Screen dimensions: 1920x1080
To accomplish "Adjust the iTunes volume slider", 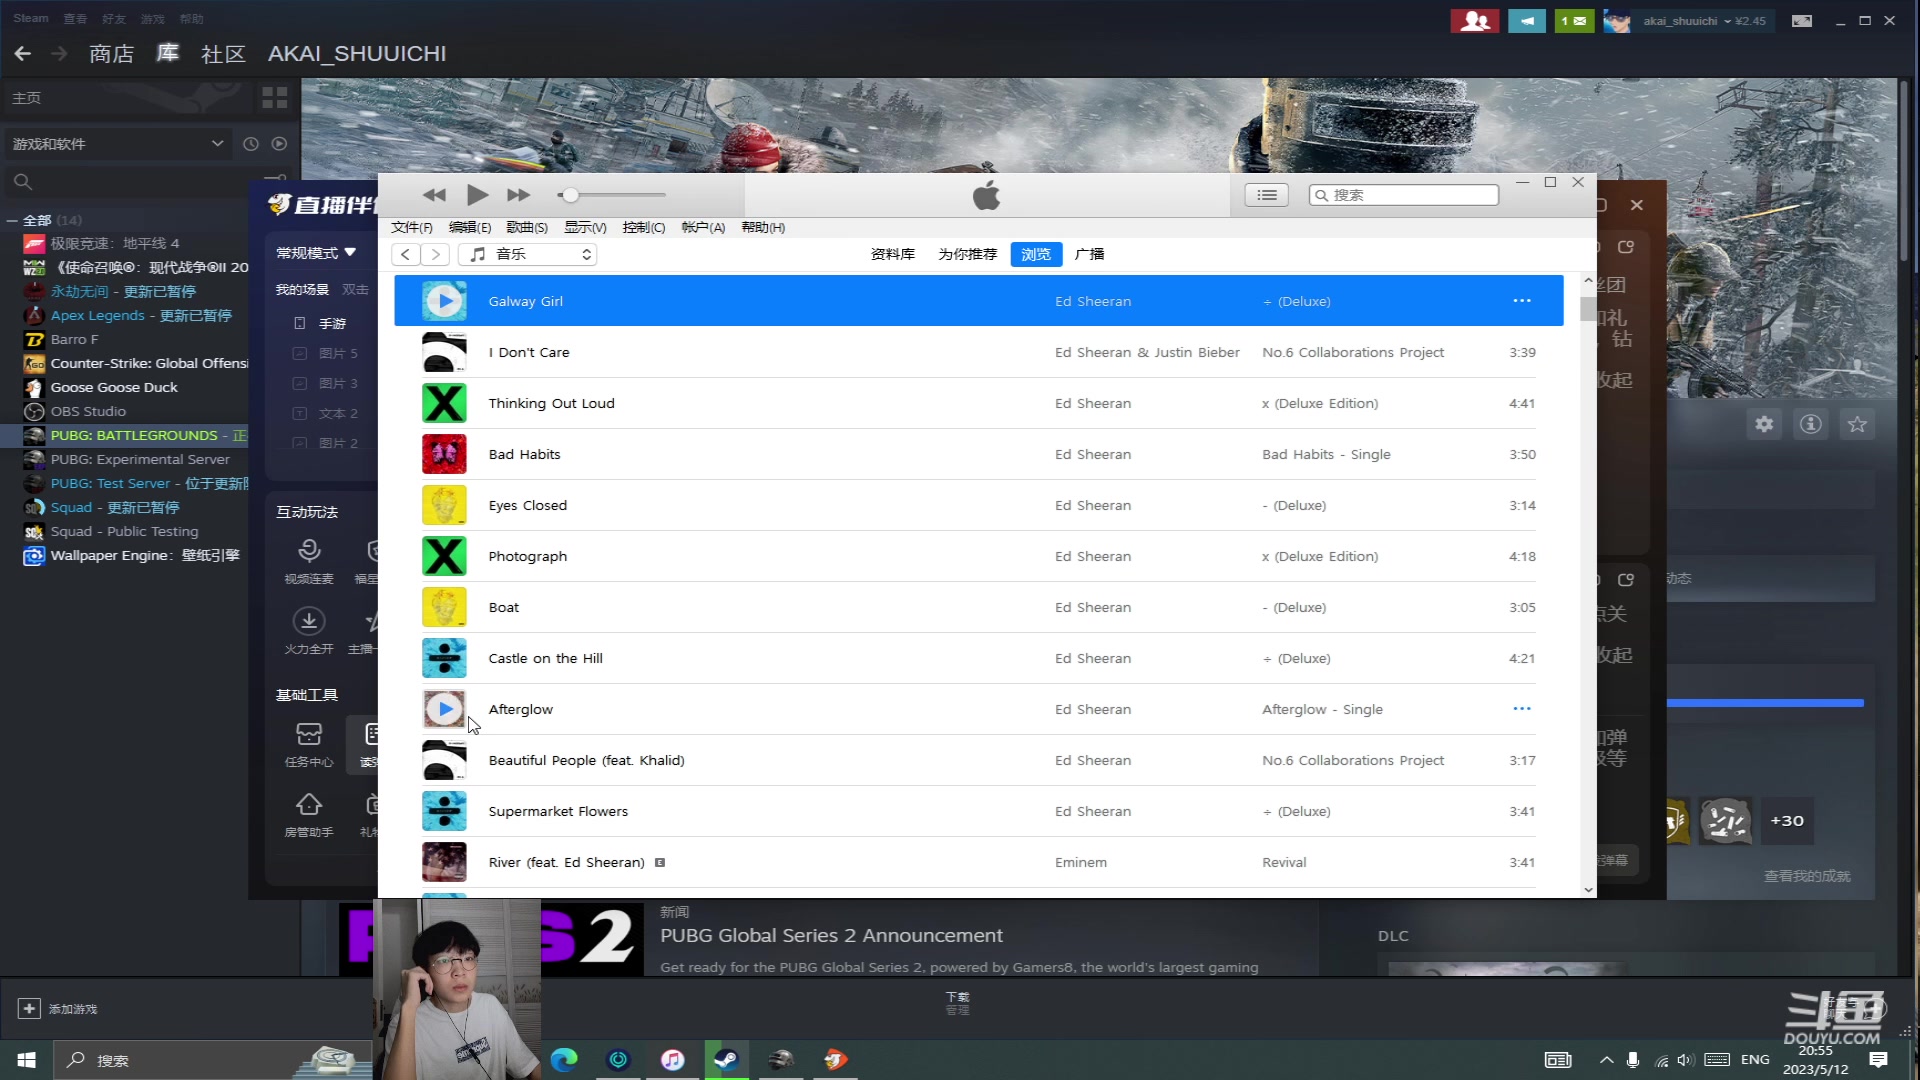I will pyautogui.click(x=570, y=195).
